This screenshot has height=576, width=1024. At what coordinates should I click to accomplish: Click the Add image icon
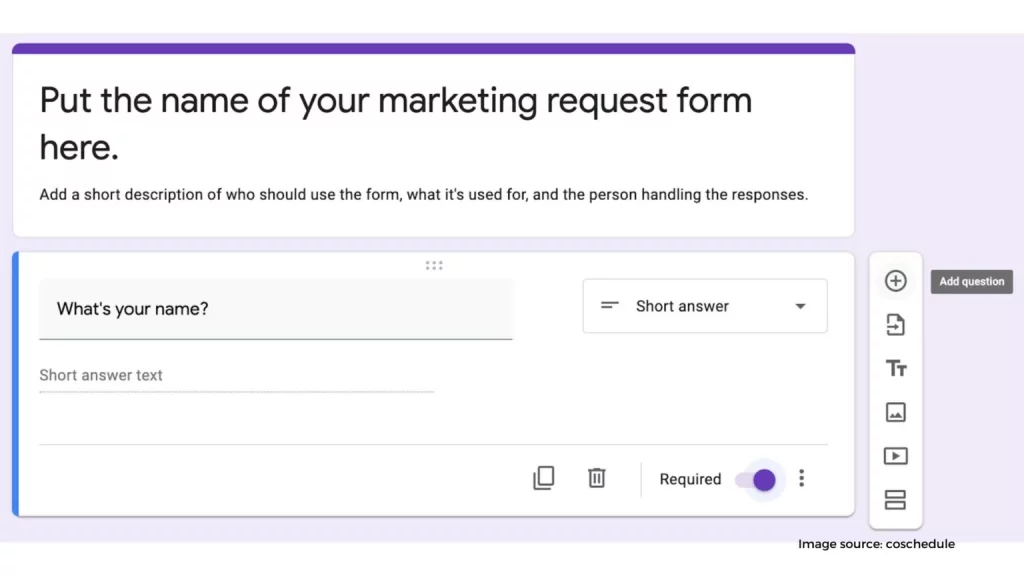pyautogui.click(x=895, y=412)
